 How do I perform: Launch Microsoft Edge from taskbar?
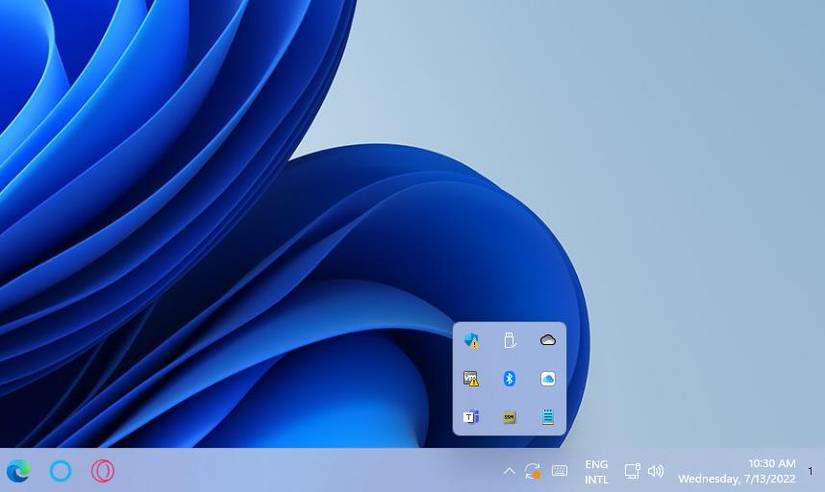pyautogui.click(x=18, y=470)
